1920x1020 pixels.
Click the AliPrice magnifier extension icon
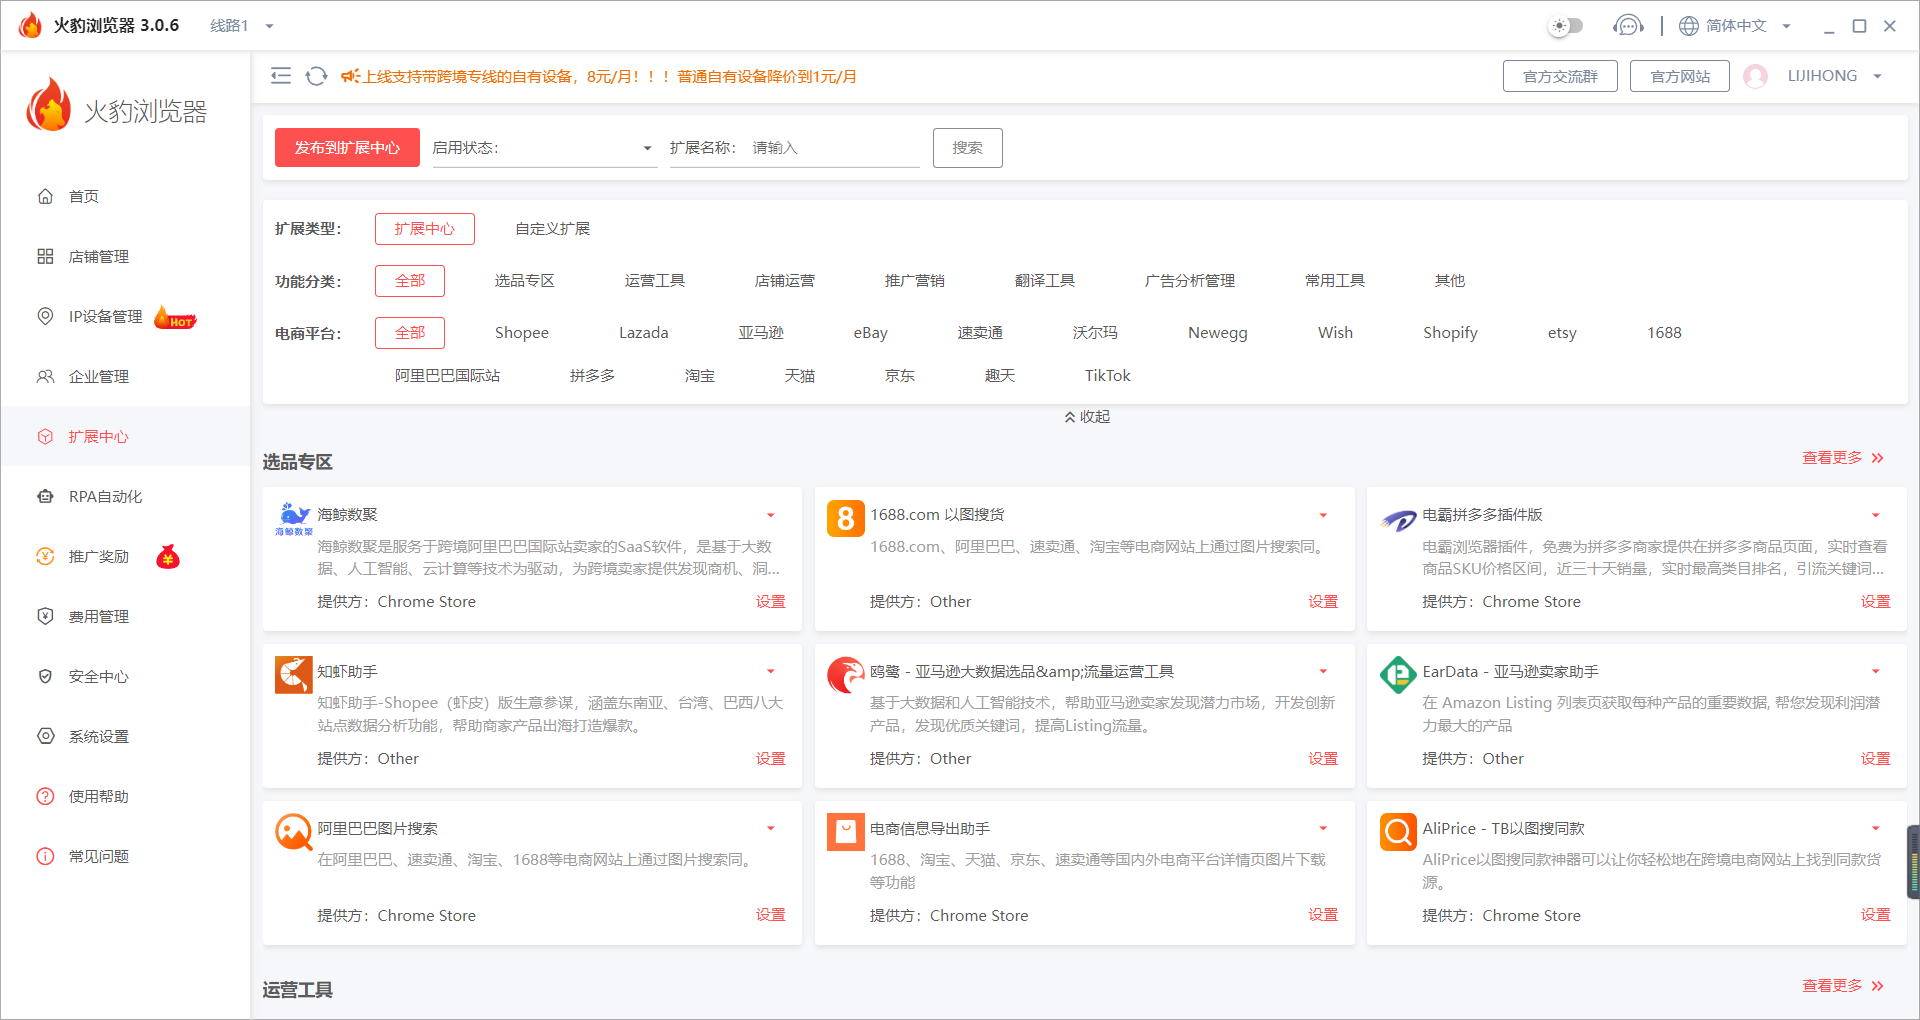click(x=1398, y=832)
